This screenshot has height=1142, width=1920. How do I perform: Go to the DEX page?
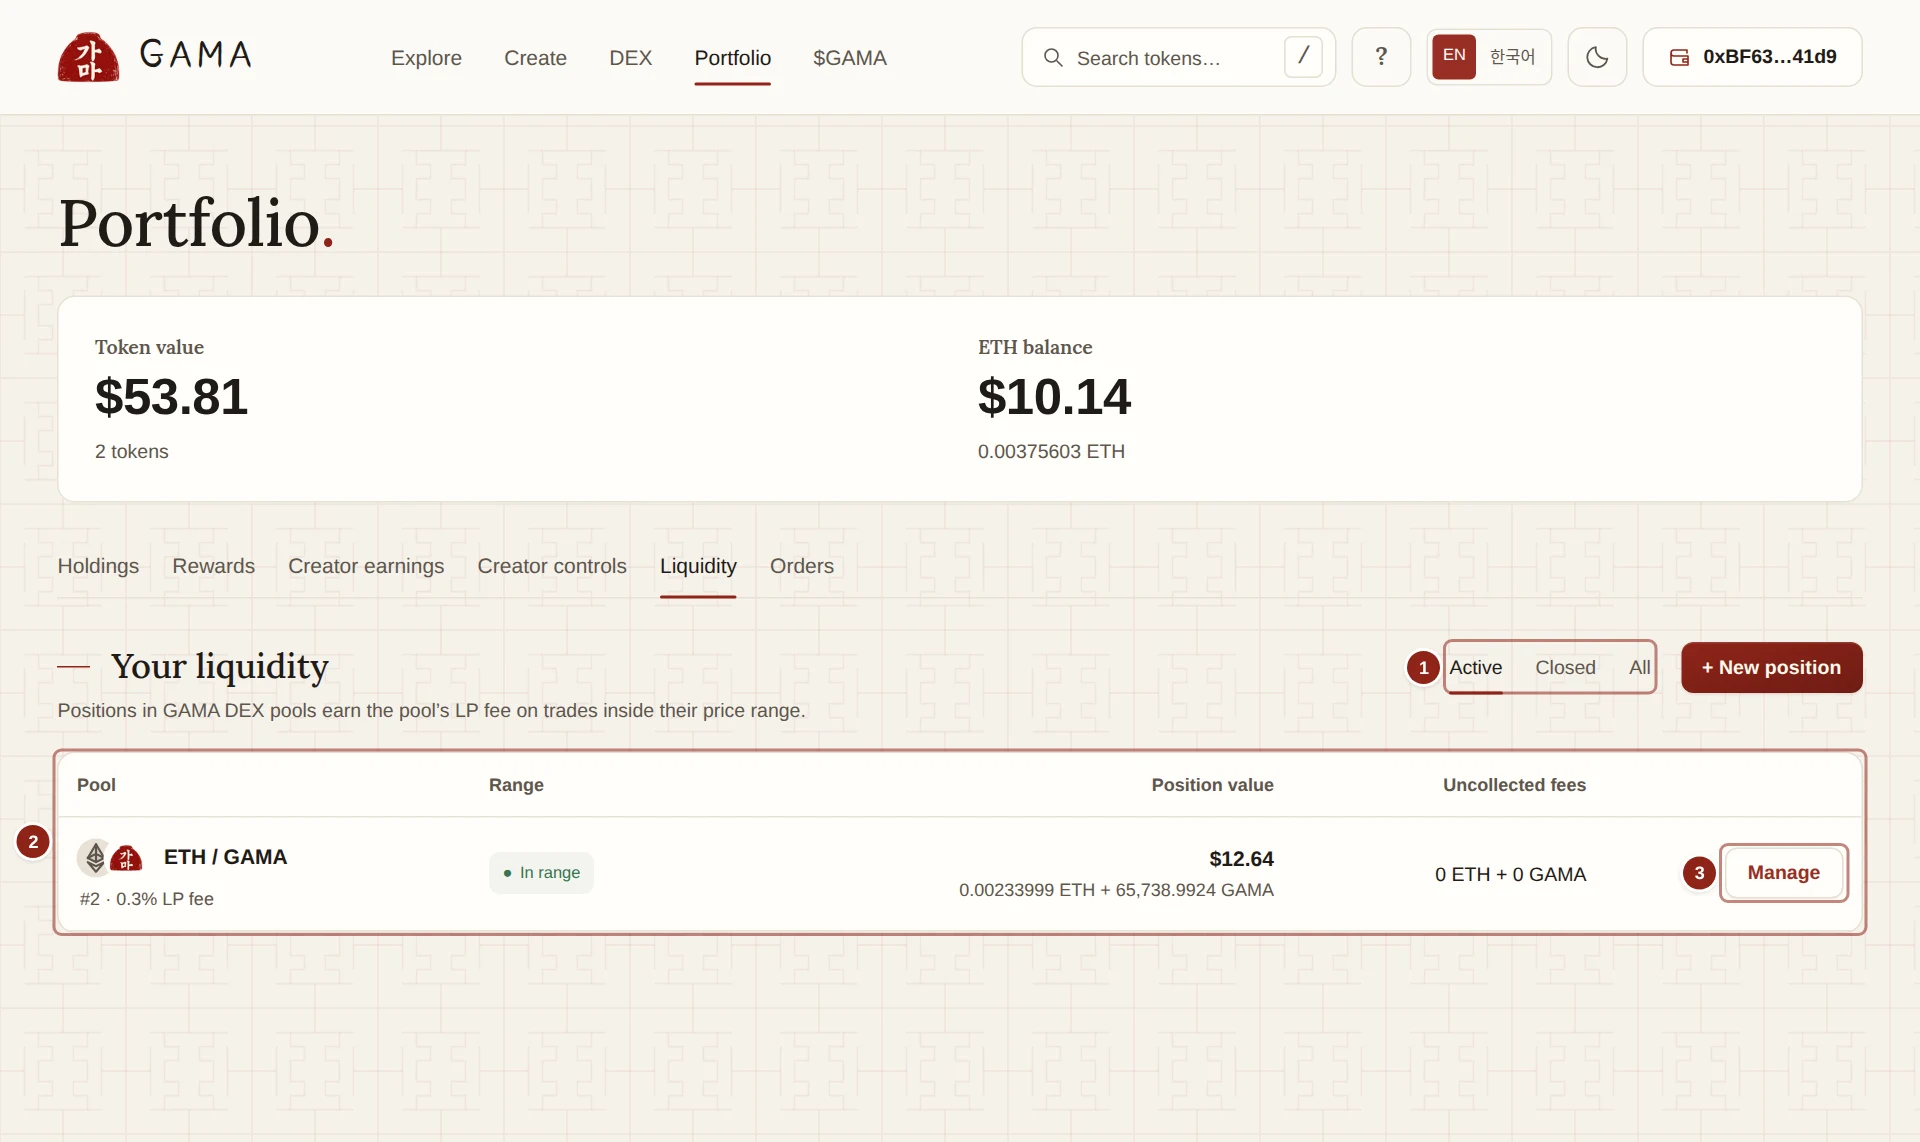pyautogui.click(x=630, y=58)
